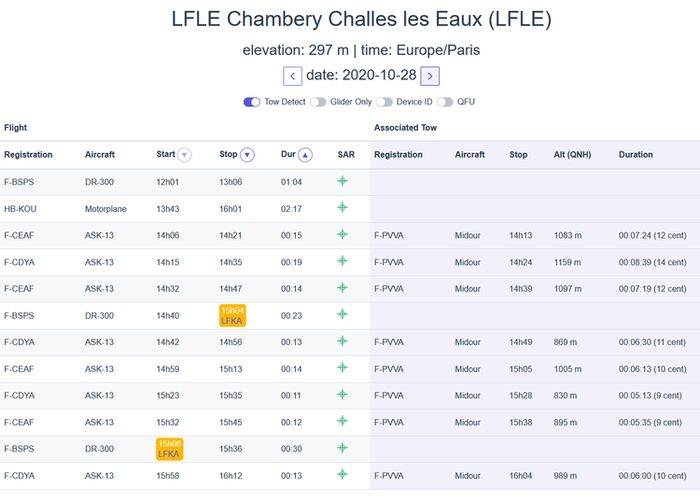Go to next date

[x=429, y=75]
